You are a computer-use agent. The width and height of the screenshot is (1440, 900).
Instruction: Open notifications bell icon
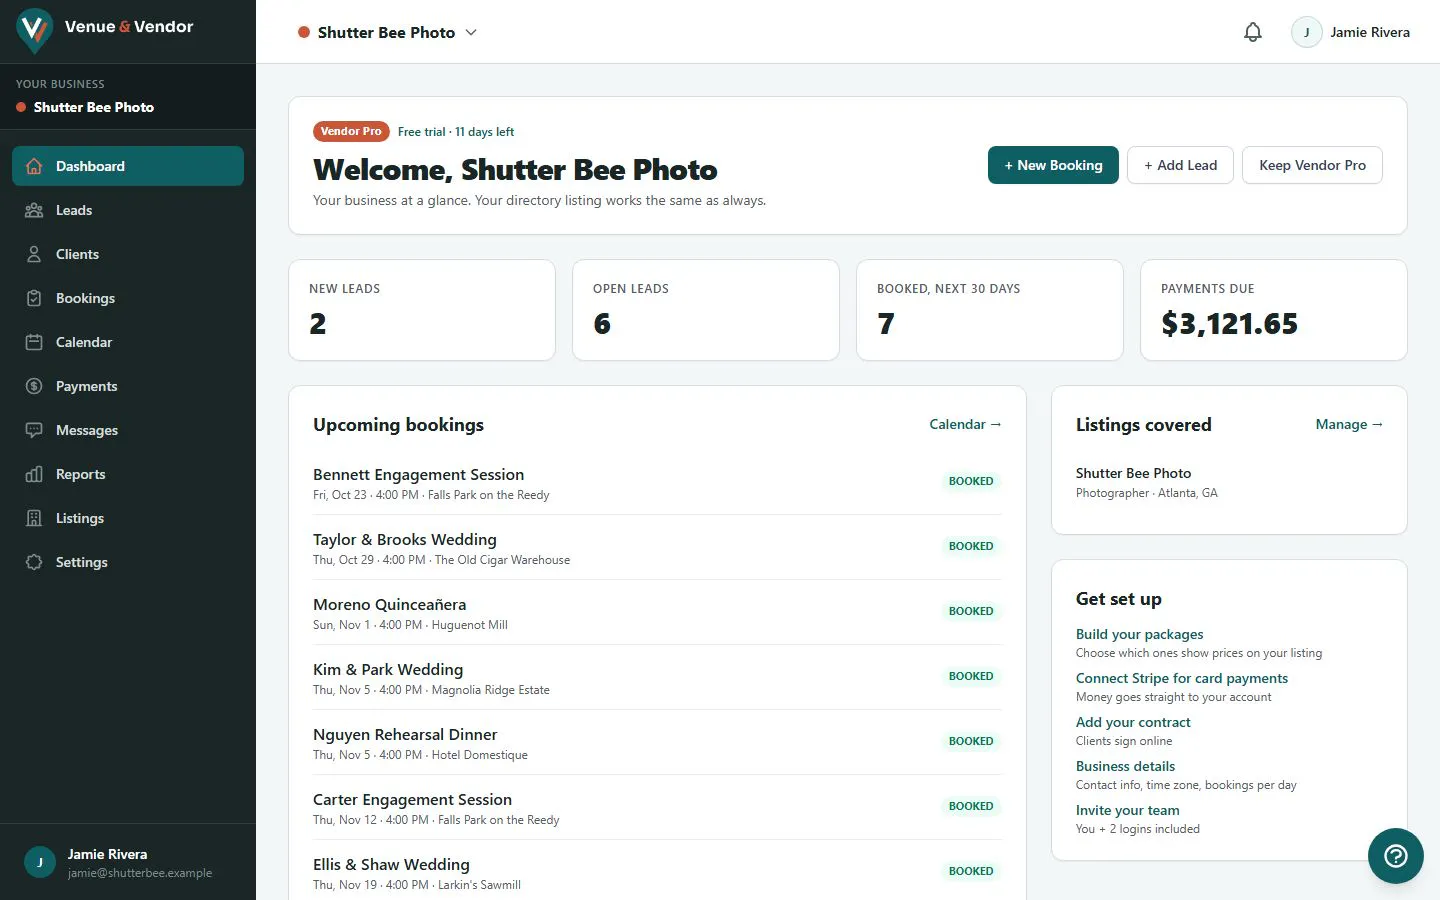click(x=1252, y=32)
